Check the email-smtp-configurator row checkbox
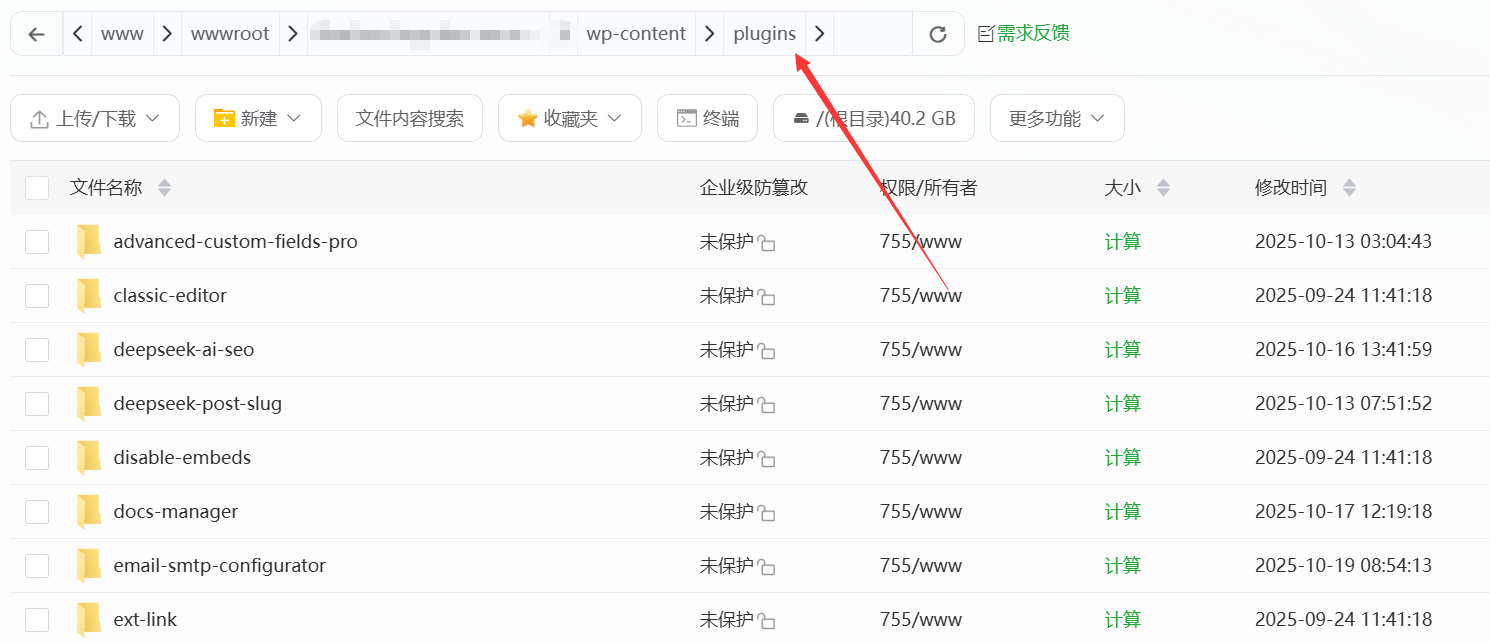Screen dimensions: 1490x642 pos(37,565)
